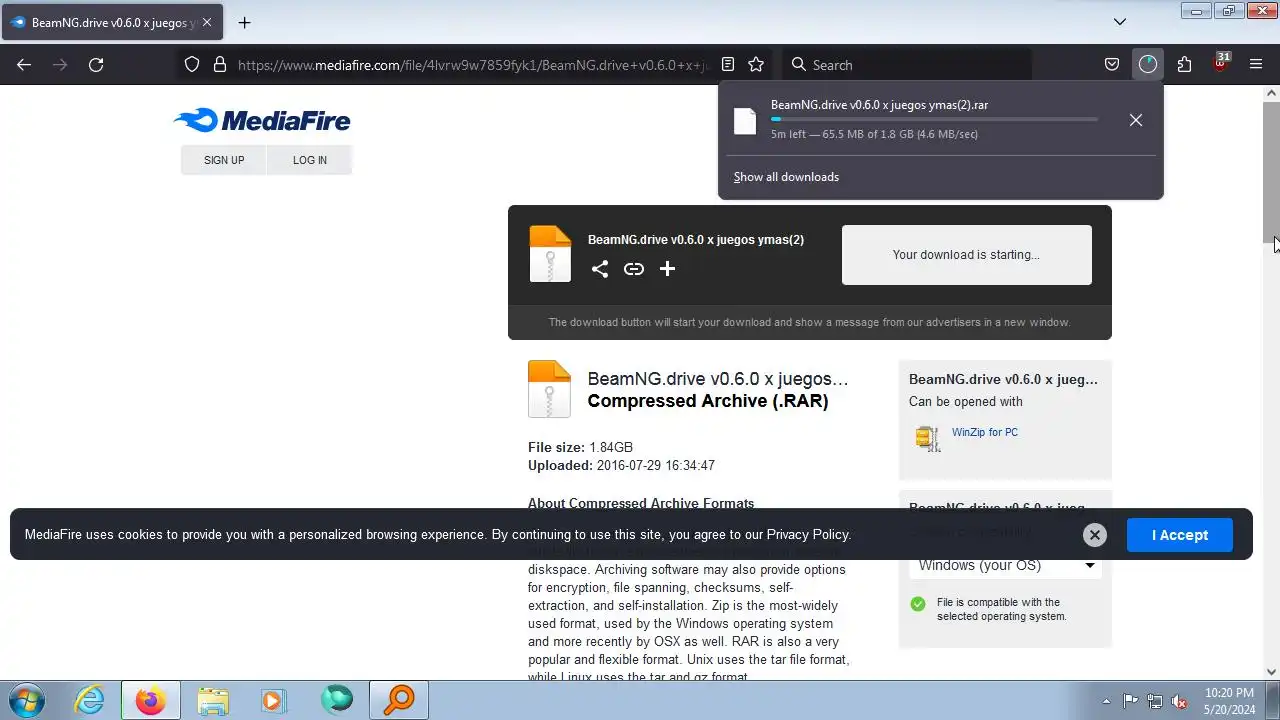Click the green sphere app in taskbar
Image resolution: width=1280 pixels, height=720 pixels.
click(x=337, y=700)
